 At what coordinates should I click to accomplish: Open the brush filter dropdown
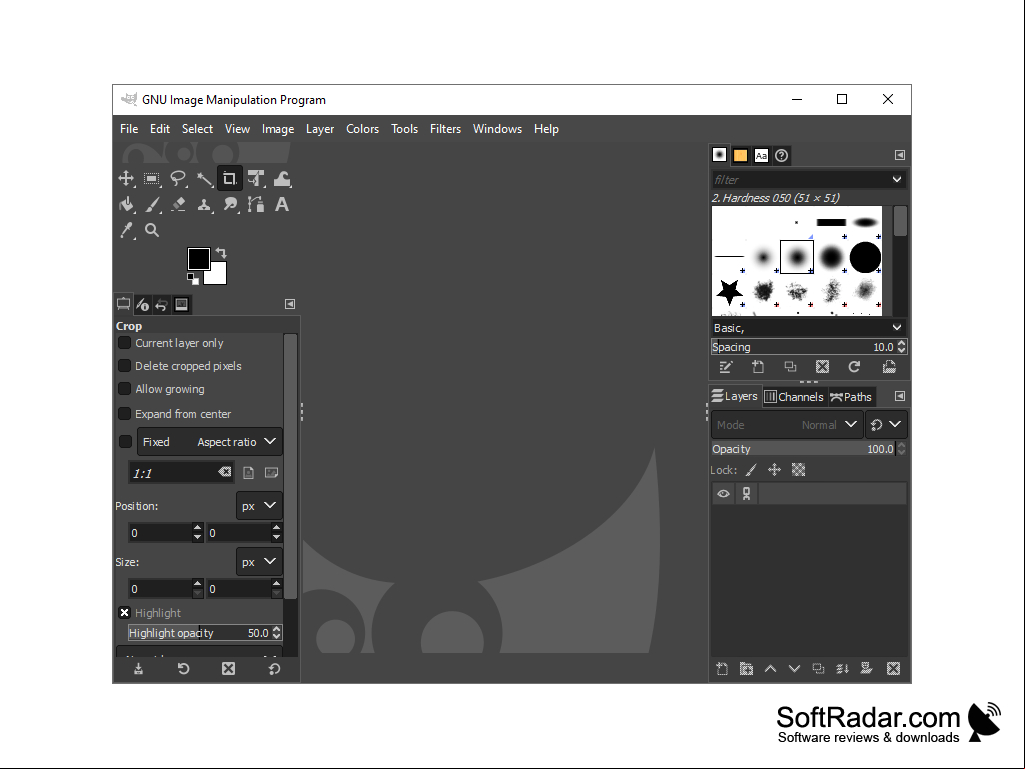897,179
